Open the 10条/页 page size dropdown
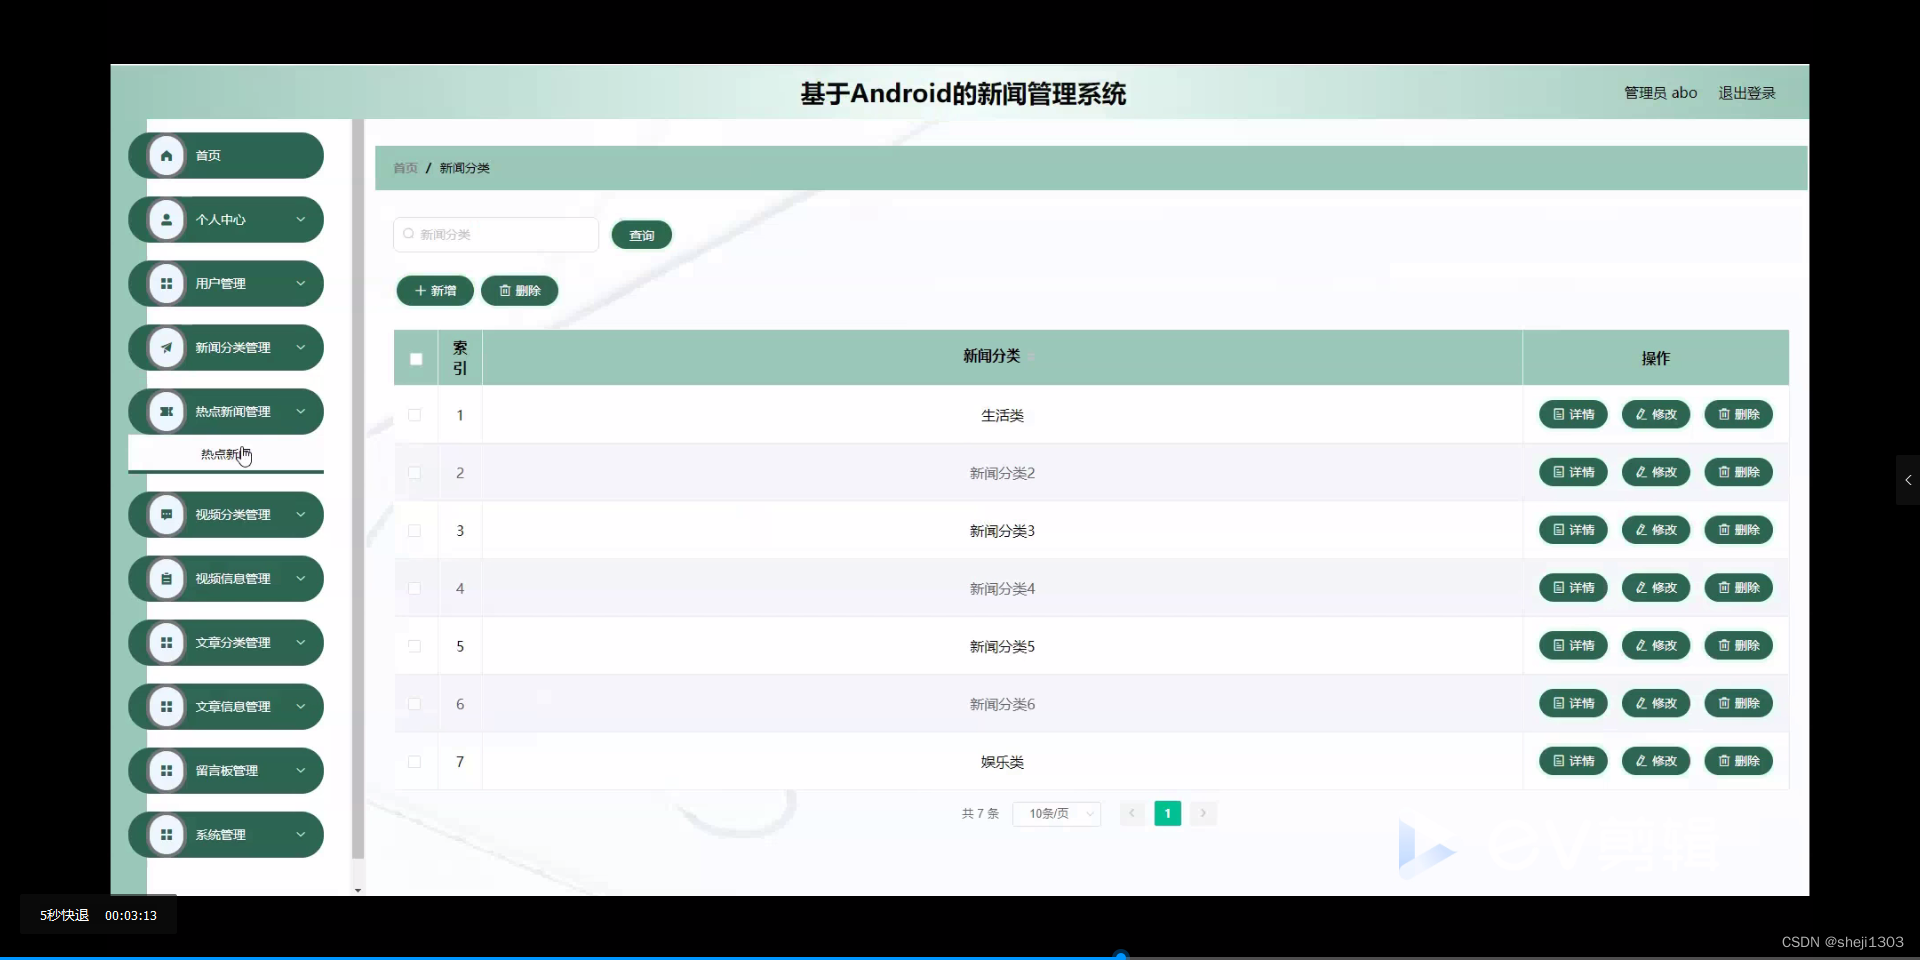The width and height of the screenshot is (1920, 960). click(1056, 813)
